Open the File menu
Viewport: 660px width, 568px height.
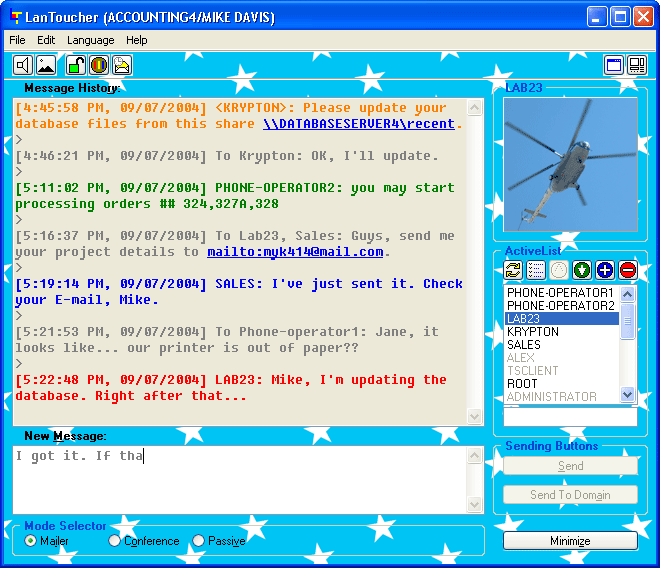click(17, 40)
